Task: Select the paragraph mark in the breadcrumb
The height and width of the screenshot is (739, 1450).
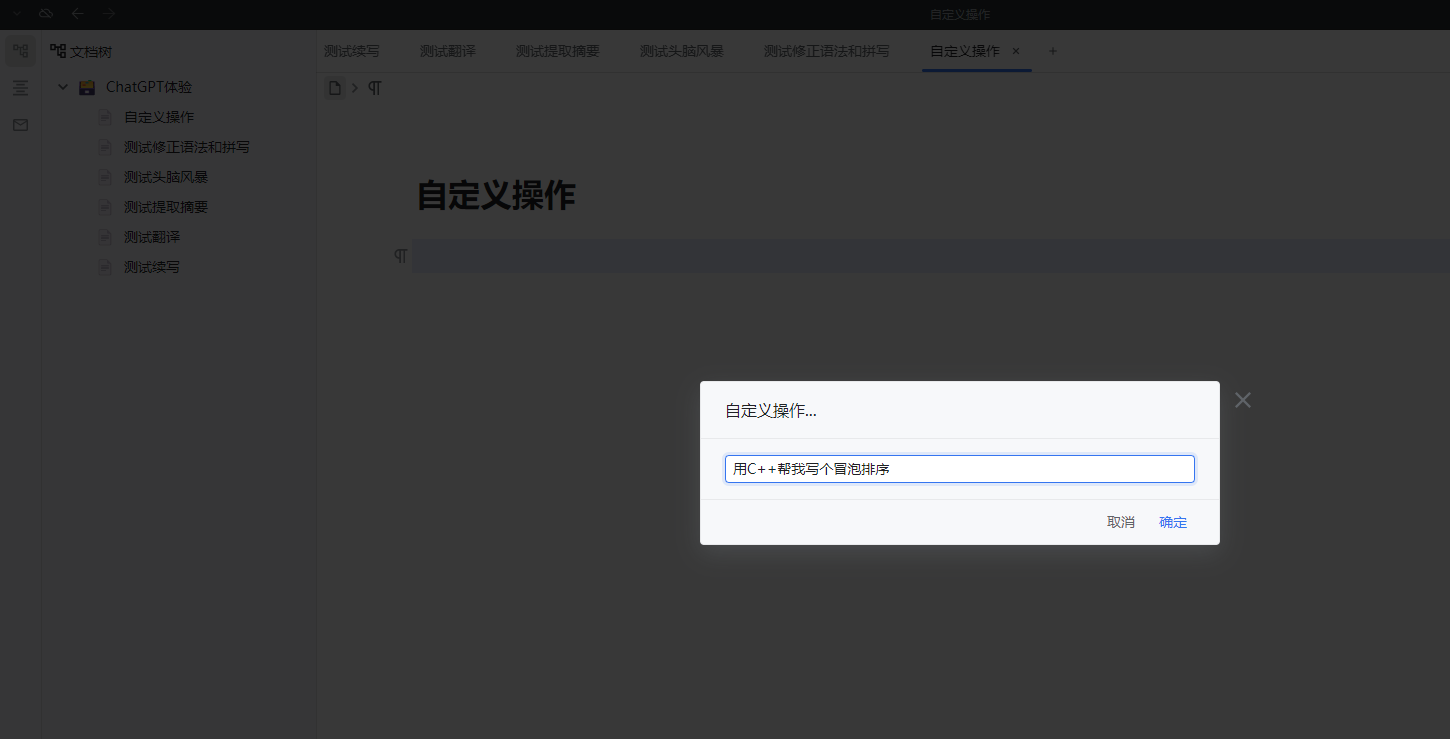Action: (x=374, y=88)
